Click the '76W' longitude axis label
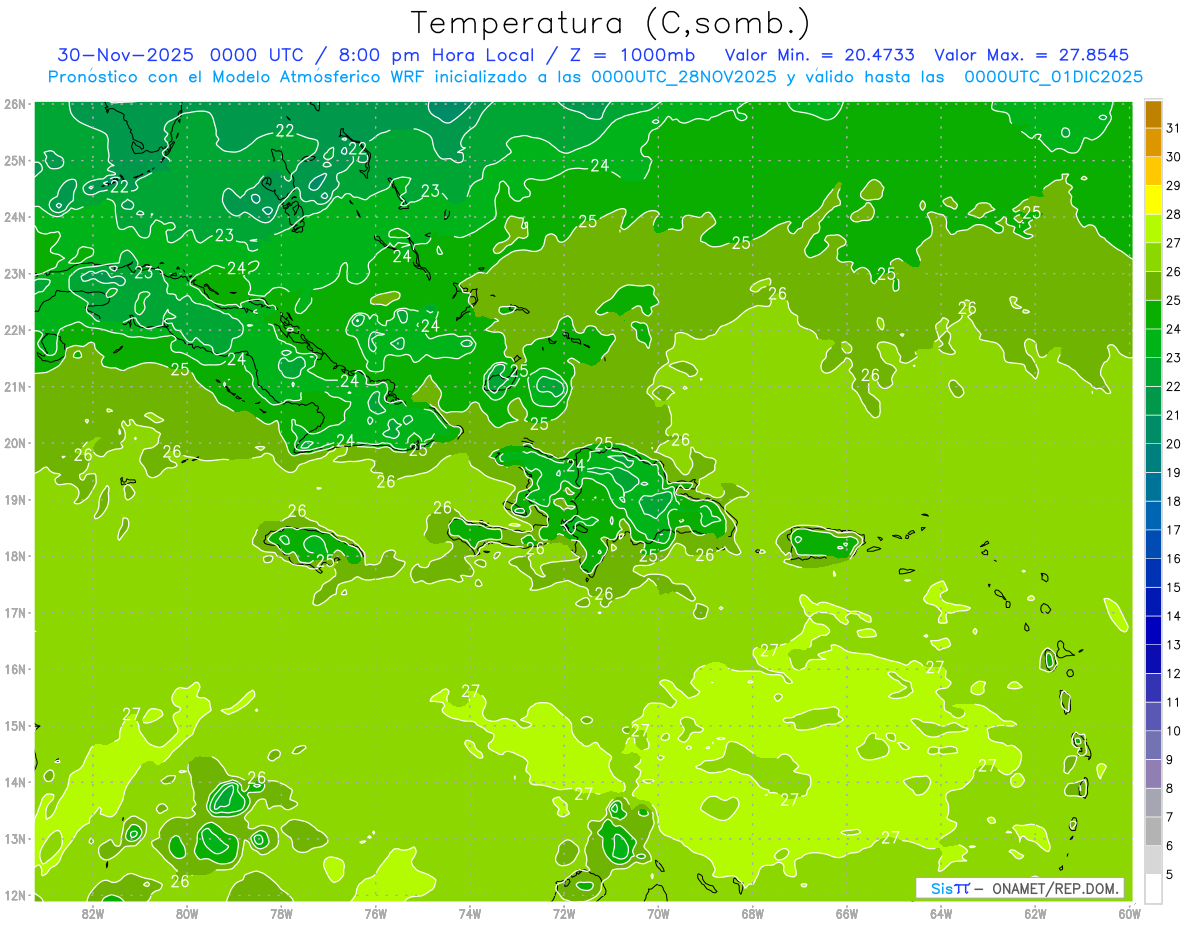 375,913
